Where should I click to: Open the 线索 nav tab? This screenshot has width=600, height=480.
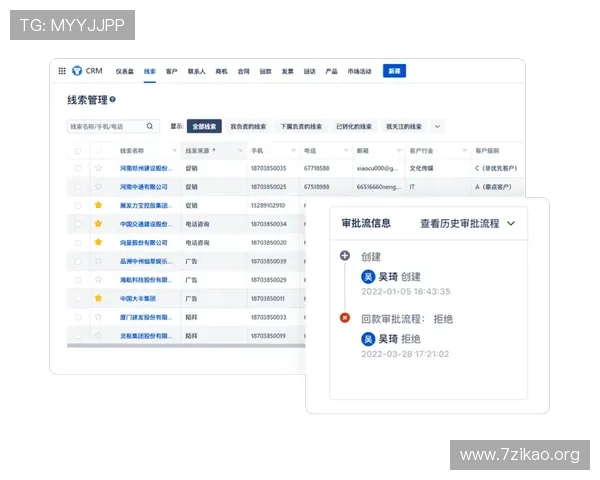[x=150, y=71]
